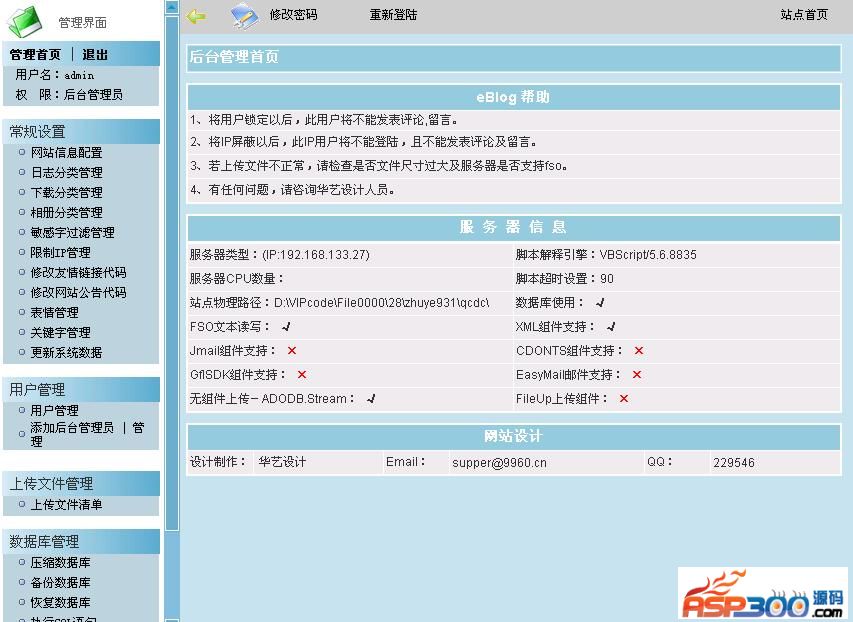Click the 数据库管理 section header
853x622 pixels.
82,541
